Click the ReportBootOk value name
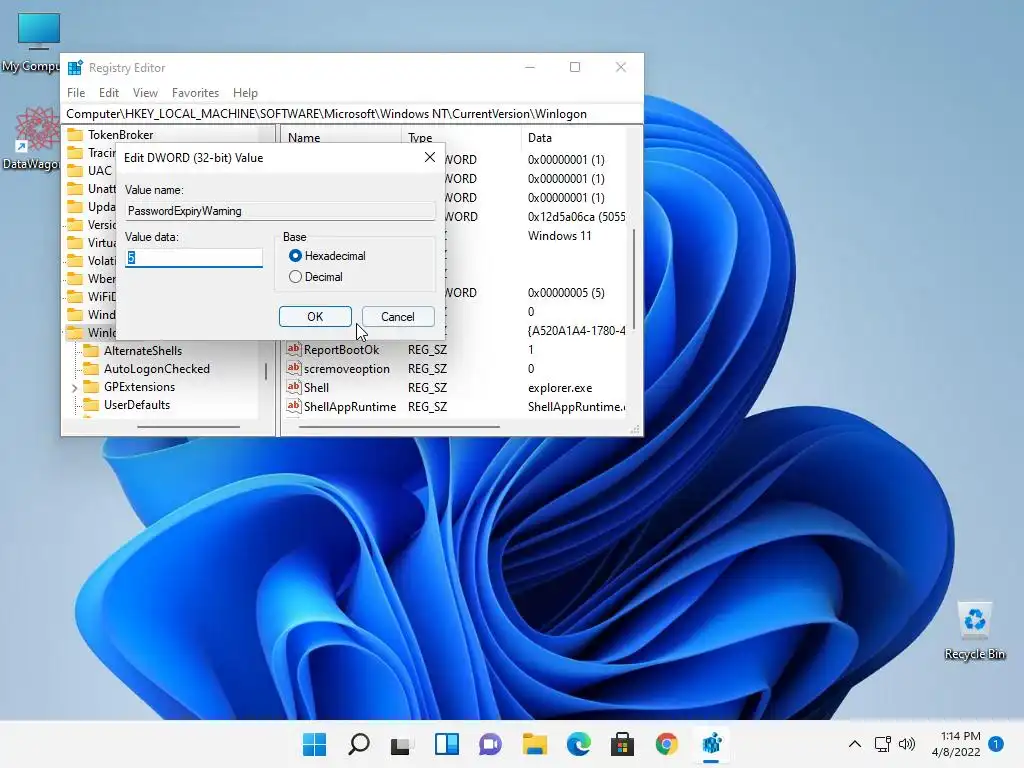Image resolution: width=1024 pixels, height=768 pixels. (341, 350)
